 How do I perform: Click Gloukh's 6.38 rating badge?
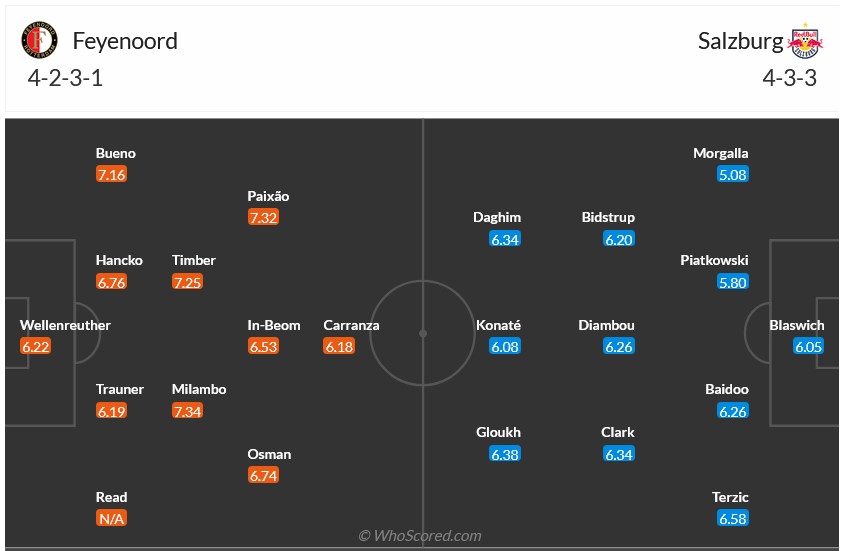(x=505, y=454)
